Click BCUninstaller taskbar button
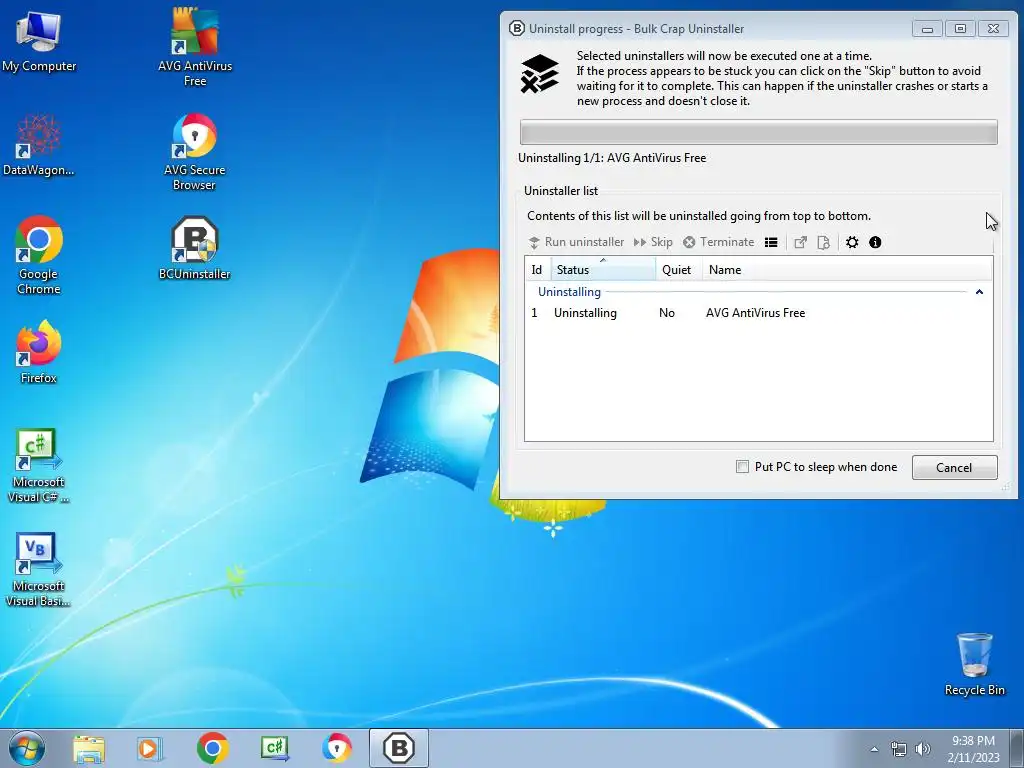This screenshot has height=768, width=1024. 398,748
